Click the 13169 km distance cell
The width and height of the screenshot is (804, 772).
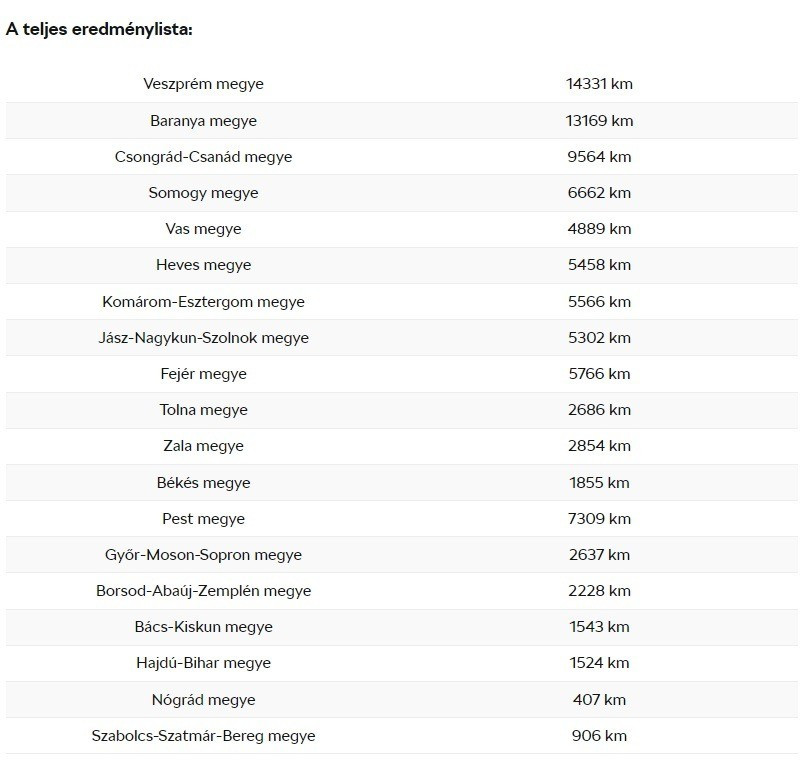point(599,121)
